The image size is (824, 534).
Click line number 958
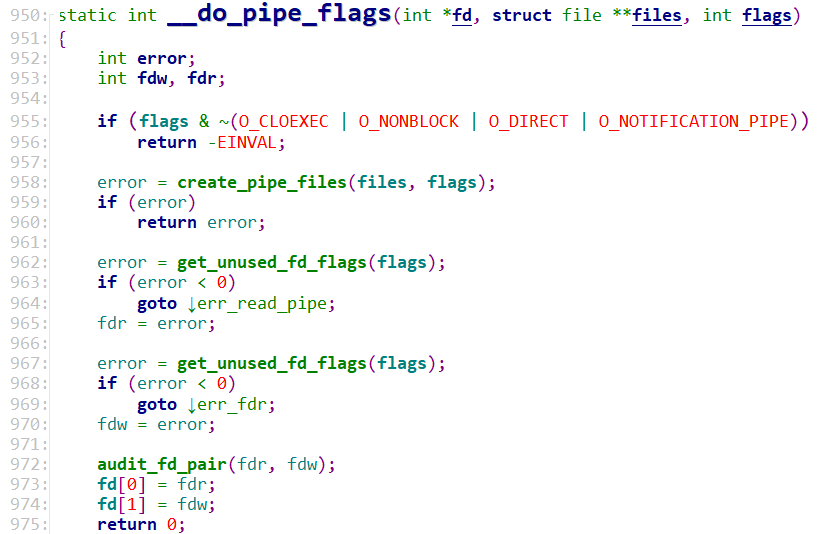[x=25, y=182]
